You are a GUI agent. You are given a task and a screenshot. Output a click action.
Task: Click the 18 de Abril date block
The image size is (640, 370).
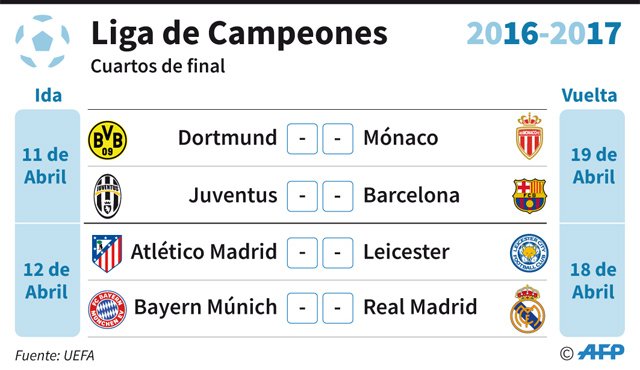pyautogui.click(x=592, y=280)
